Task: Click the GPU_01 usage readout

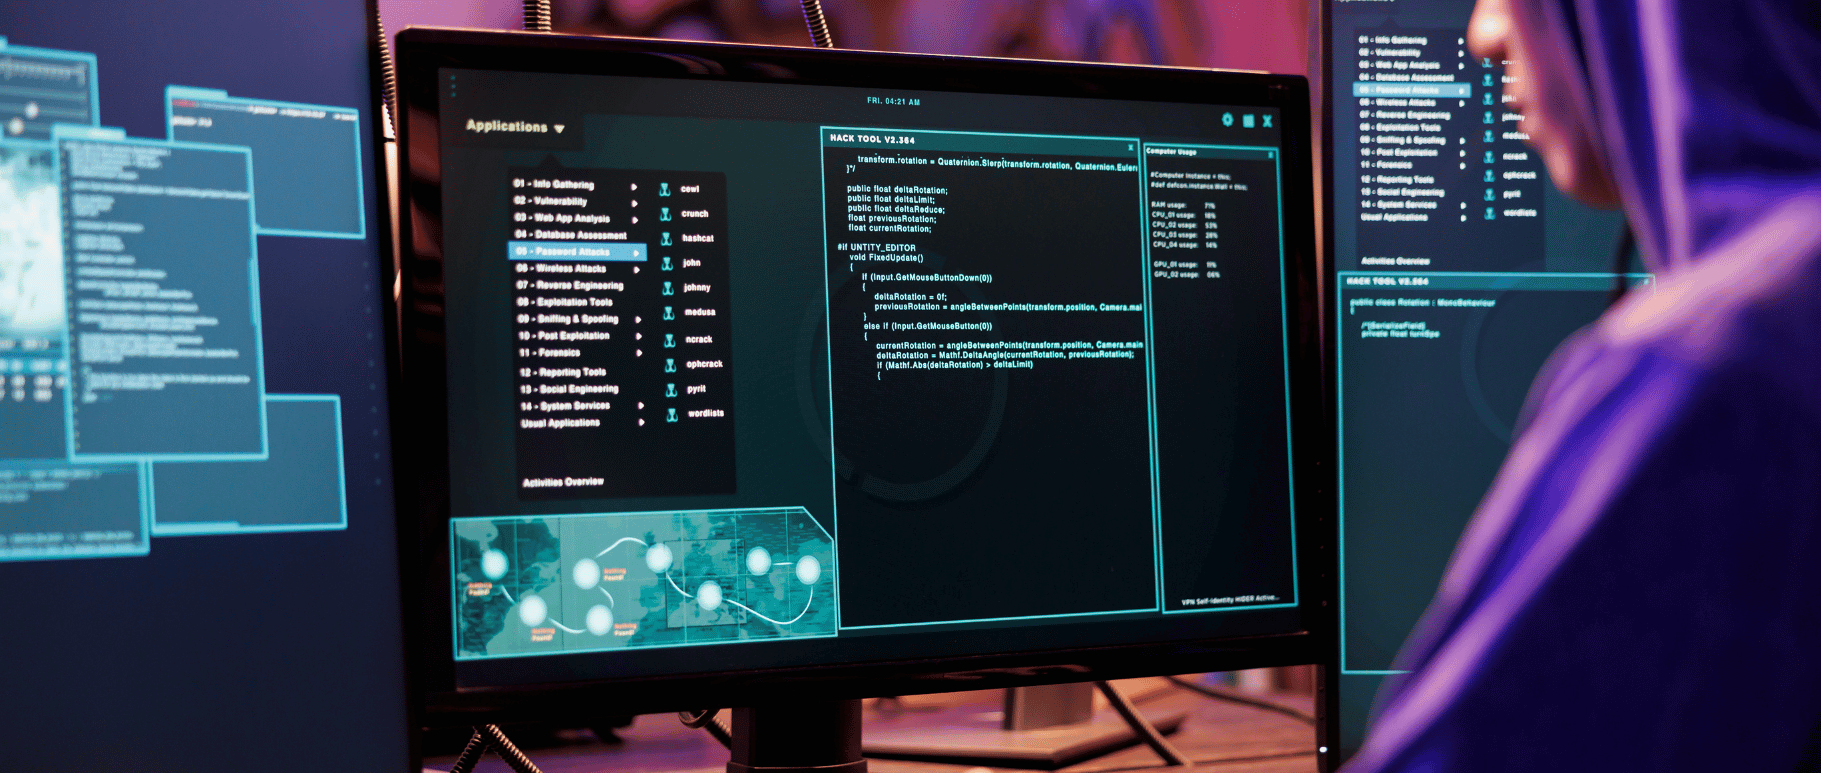Action: [x=1186, y=265]
